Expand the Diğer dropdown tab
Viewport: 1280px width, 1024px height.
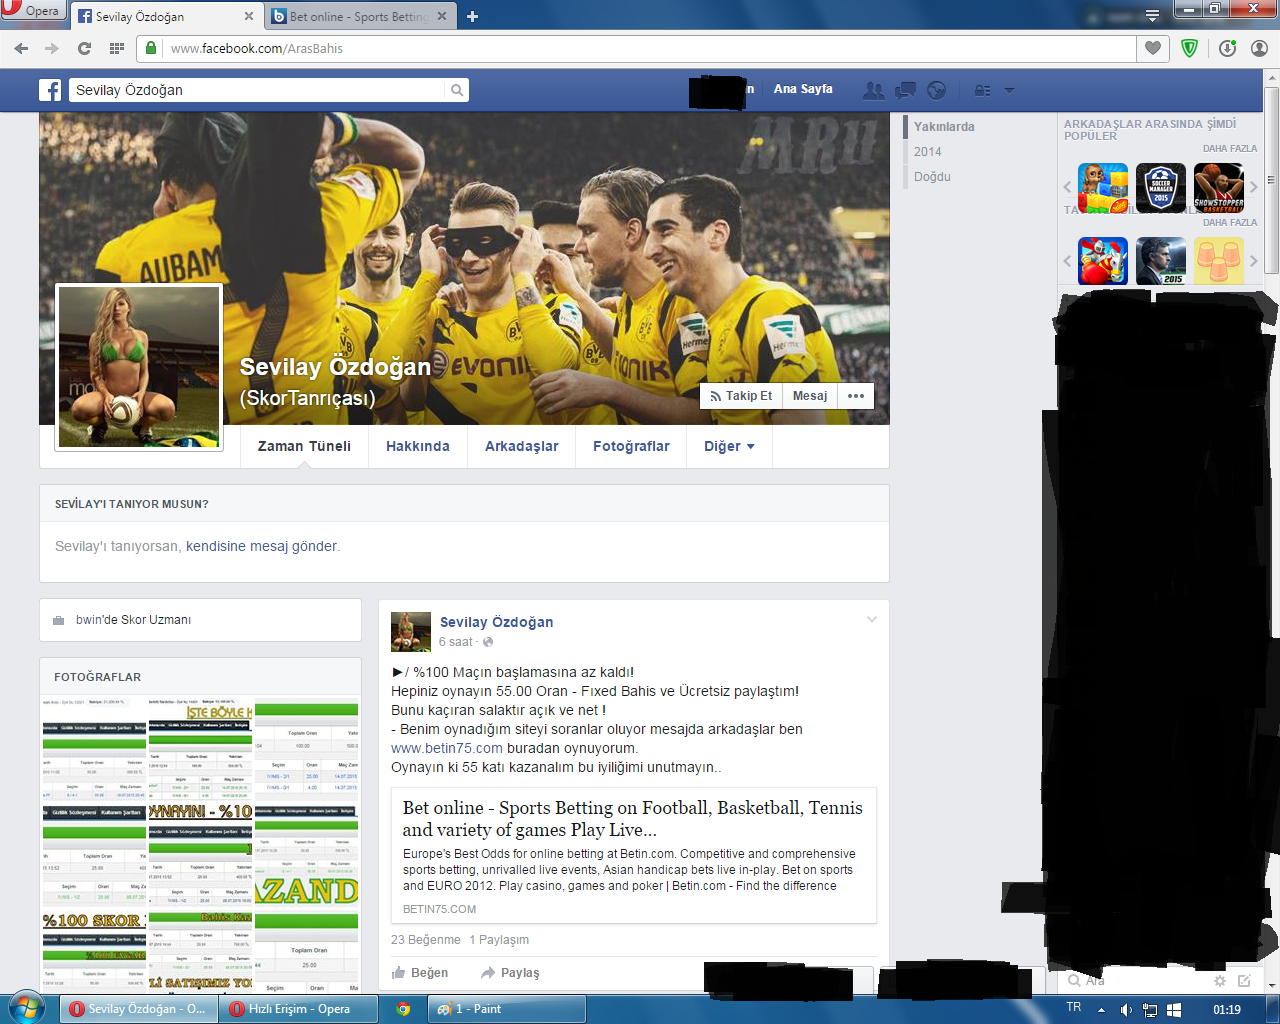tap(729, 447)
